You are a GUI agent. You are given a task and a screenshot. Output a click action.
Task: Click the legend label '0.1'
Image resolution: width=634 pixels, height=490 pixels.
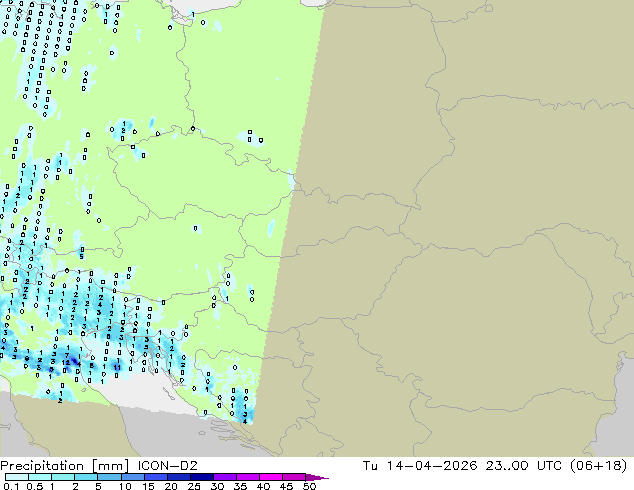click(11, 486)
